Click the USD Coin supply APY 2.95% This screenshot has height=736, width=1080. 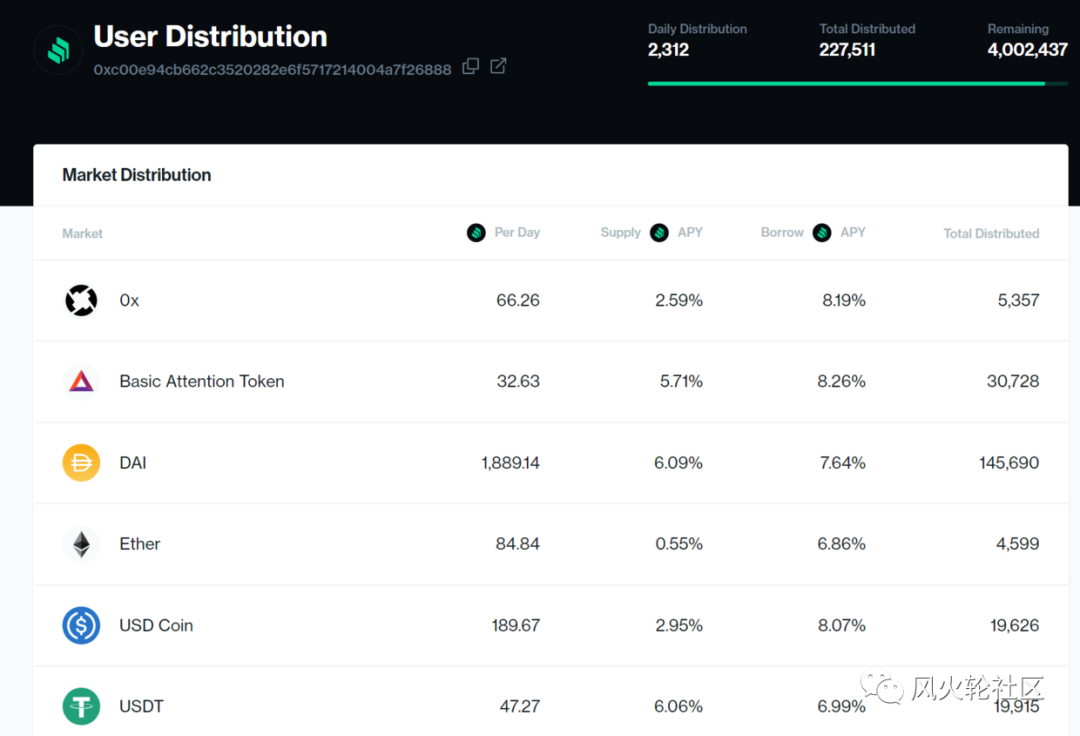point(678,625)
